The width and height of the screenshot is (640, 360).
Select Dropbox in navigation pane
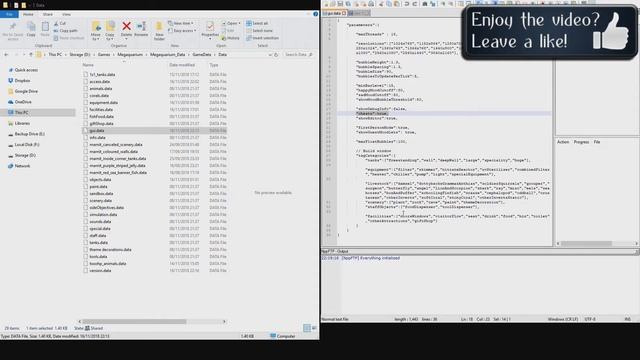point(22,80)
